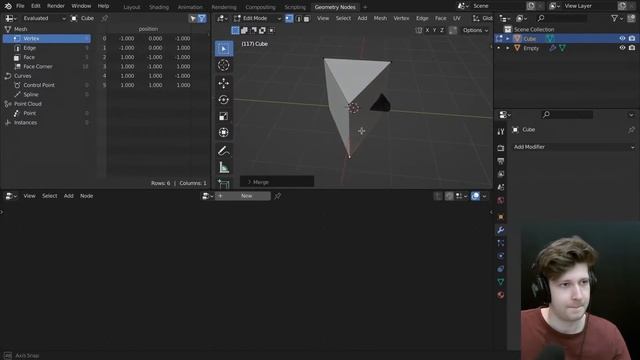This screenshot has height=360, width=640.
Task: Toggle Y axis mirror
Action: click(x=434, y=30)
